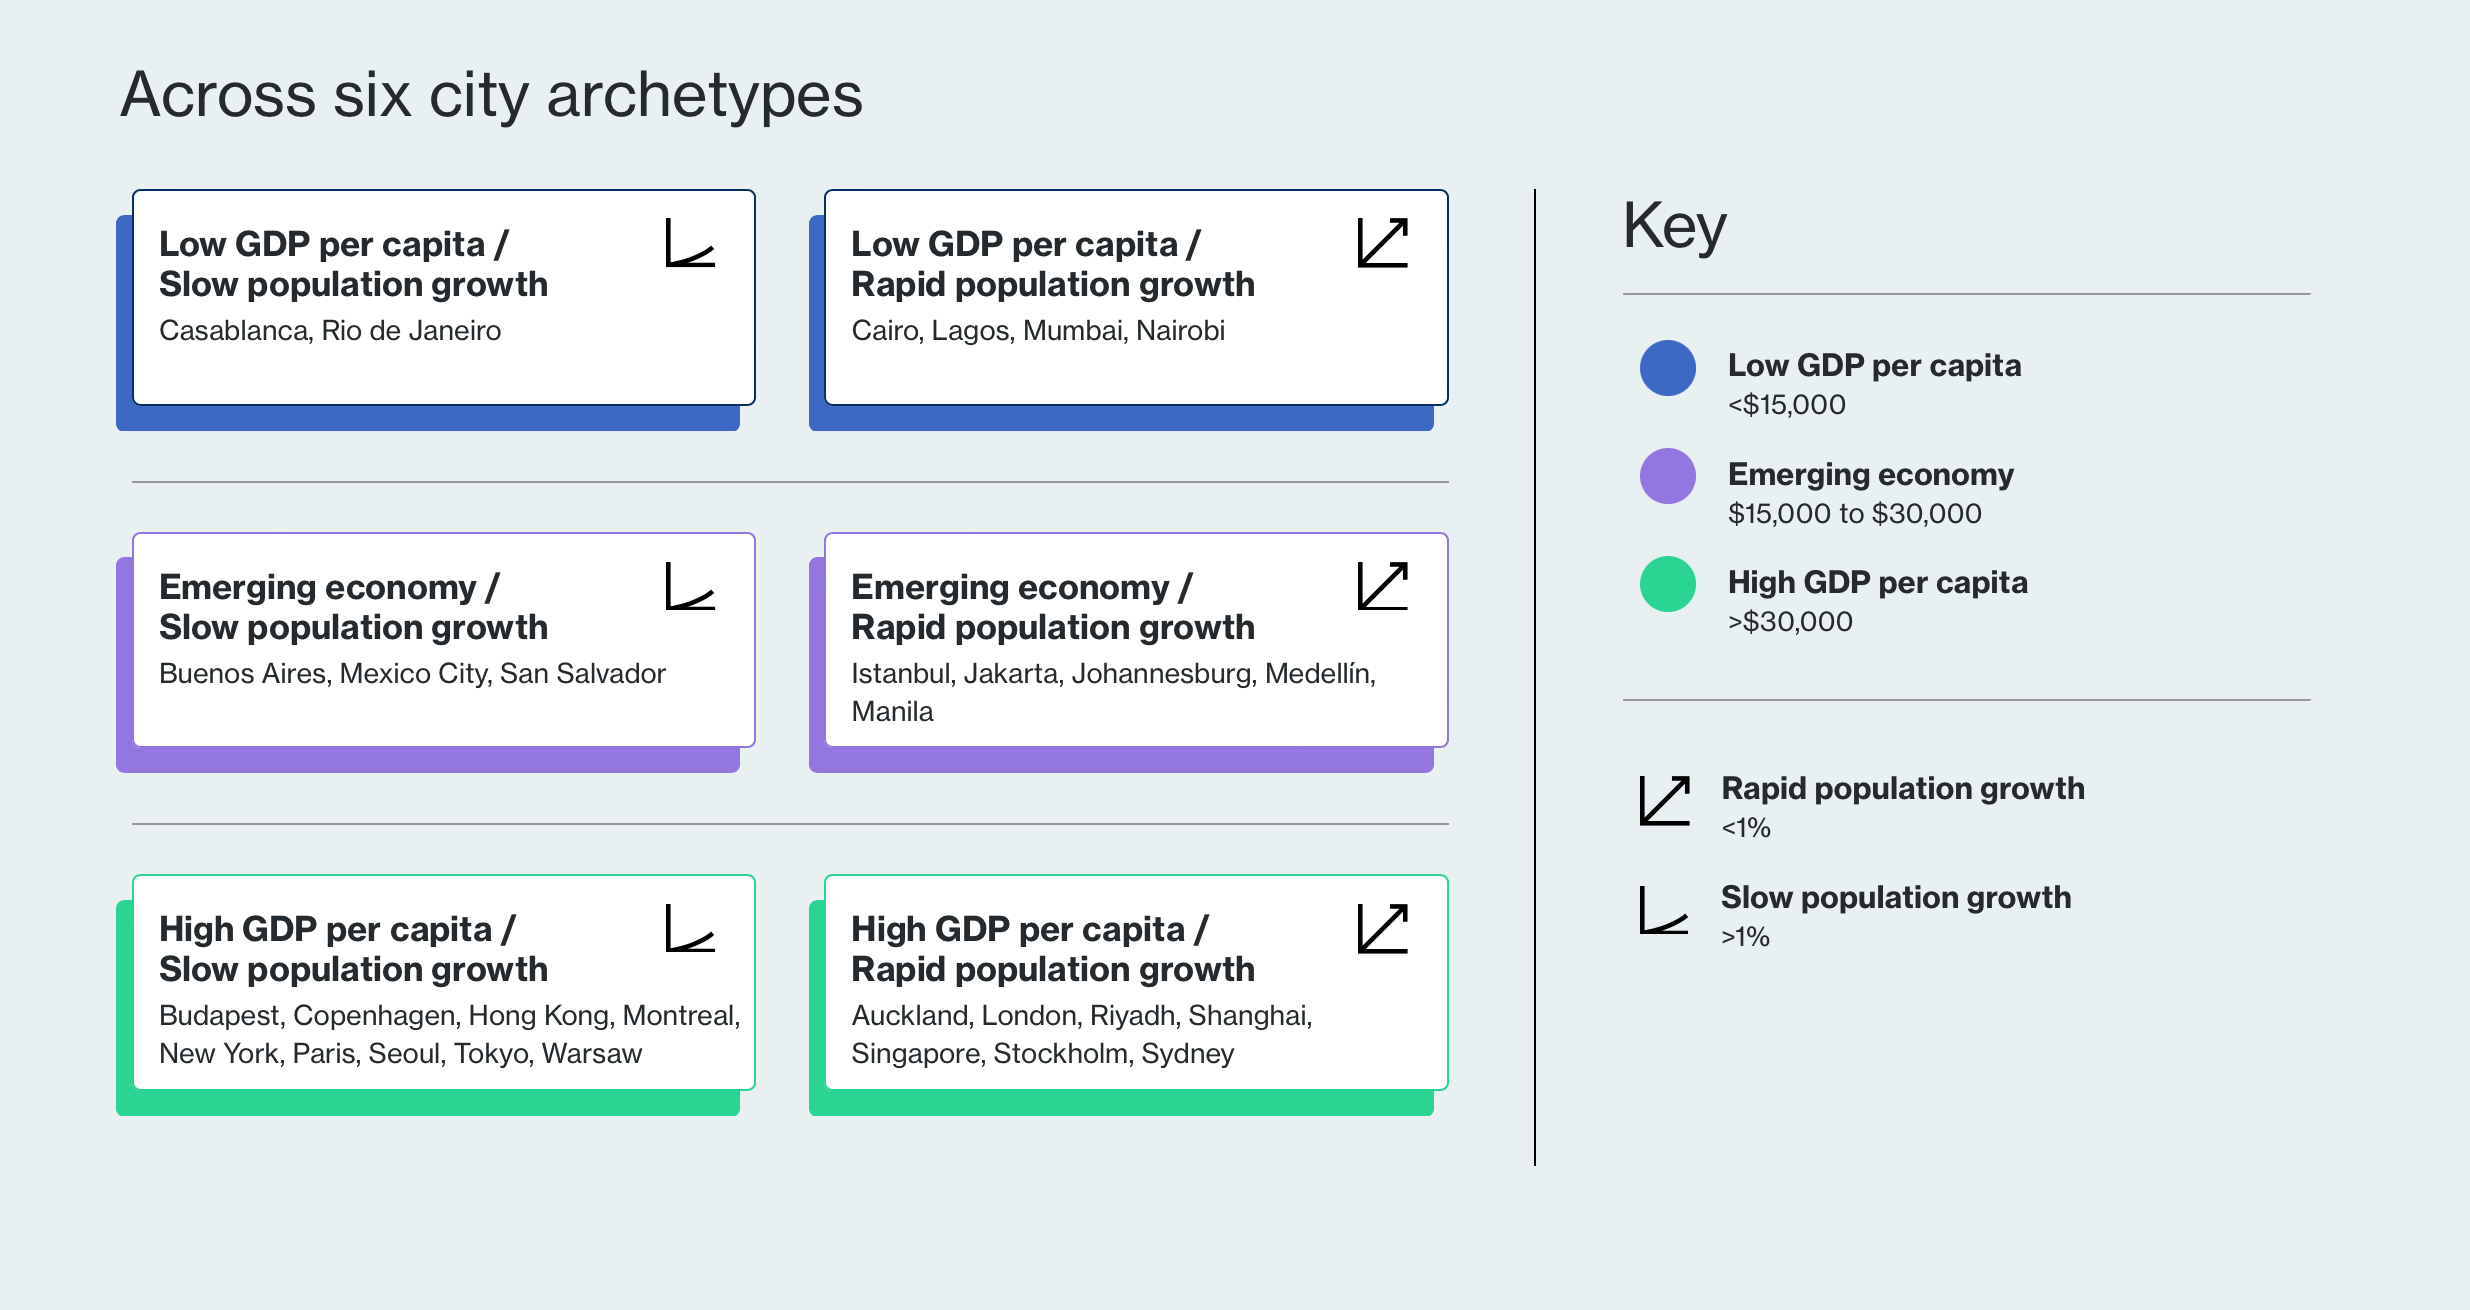The image size is (2470, 1310).
Task: Click rapid growth arrow on High GDP card
Action: pyautogui.click(x=1383, y=928)
